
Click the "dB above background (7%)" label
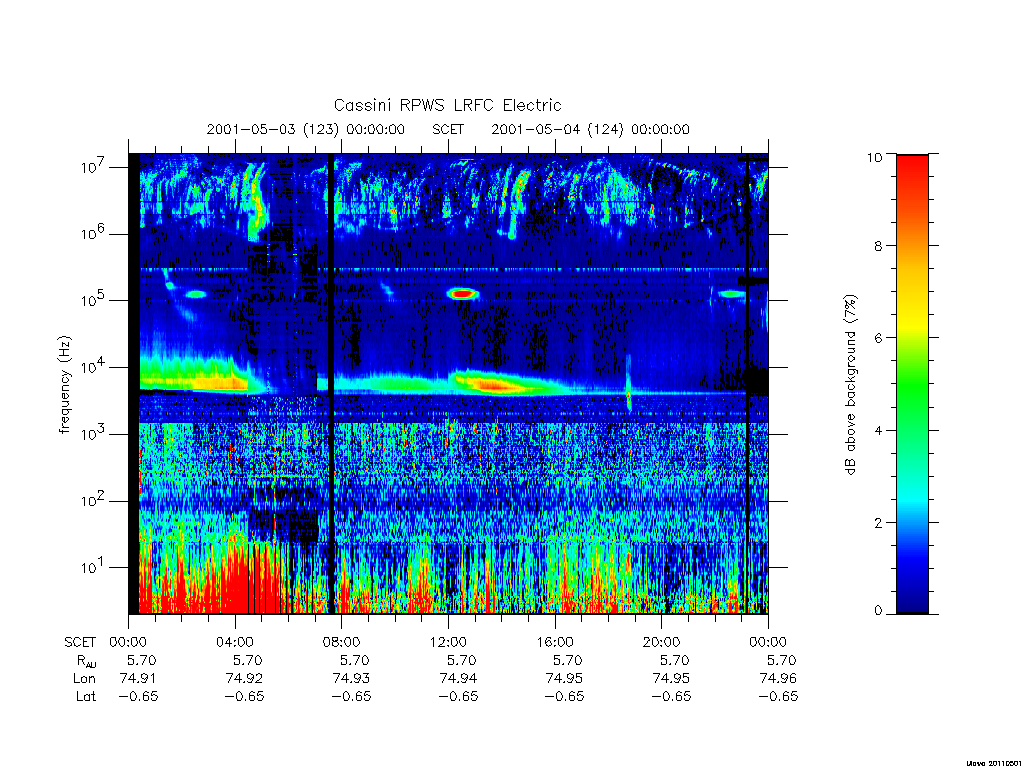(x=850, y=385)
